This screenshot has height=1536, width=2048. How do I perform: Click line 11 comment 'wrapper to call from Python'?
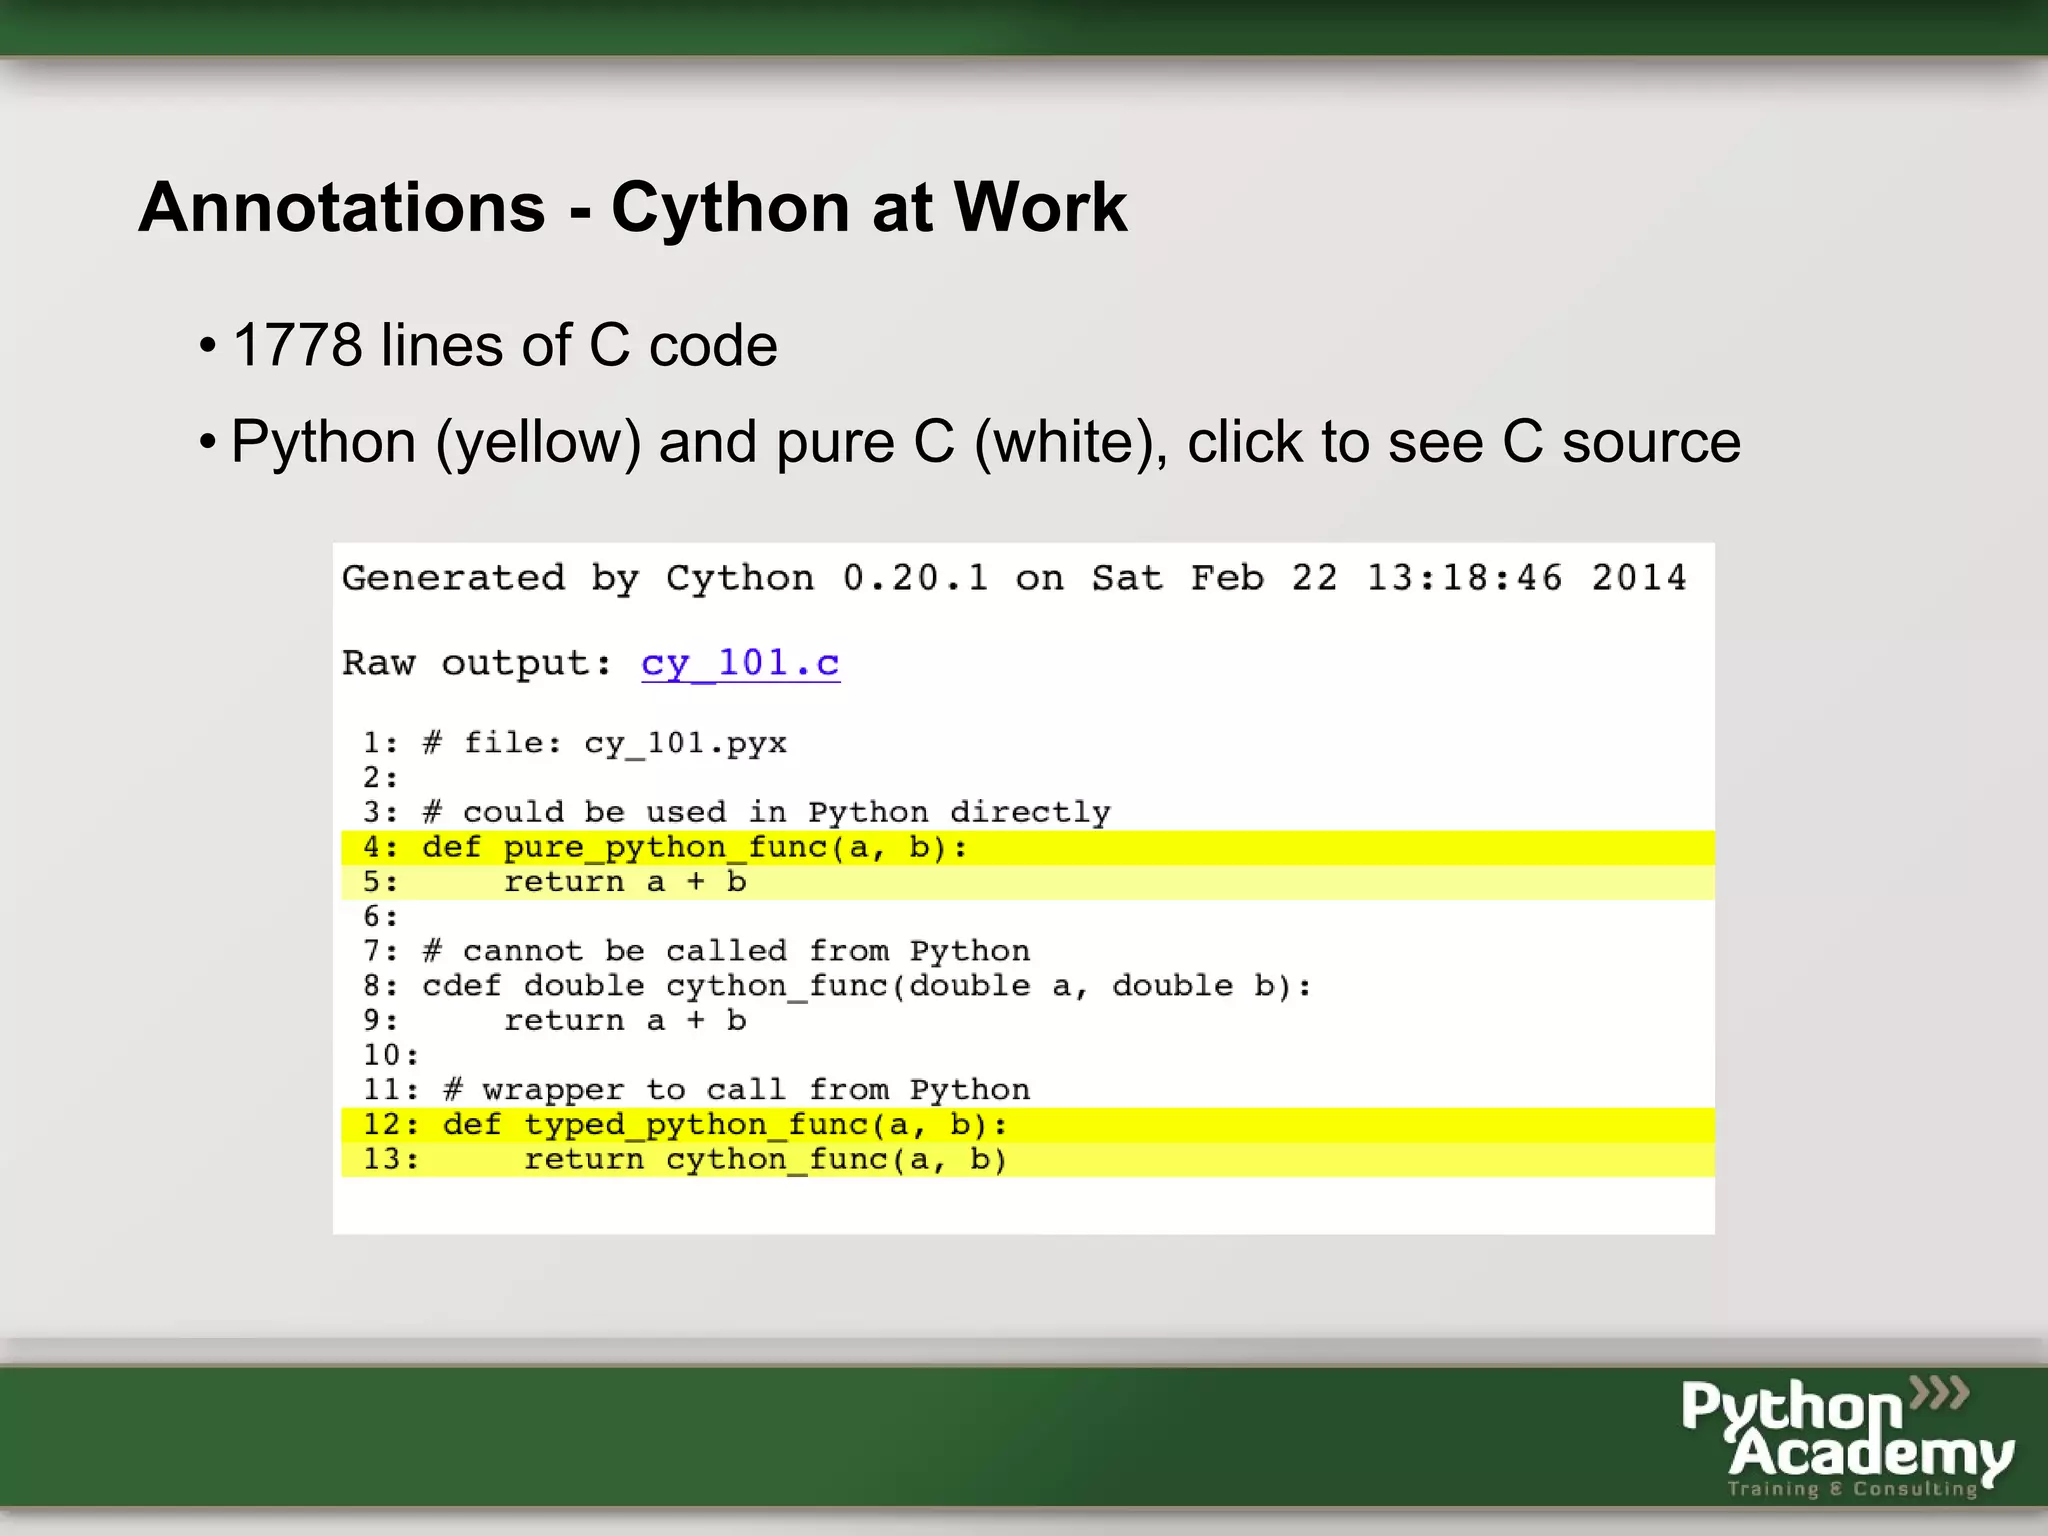click(696, 1090)
